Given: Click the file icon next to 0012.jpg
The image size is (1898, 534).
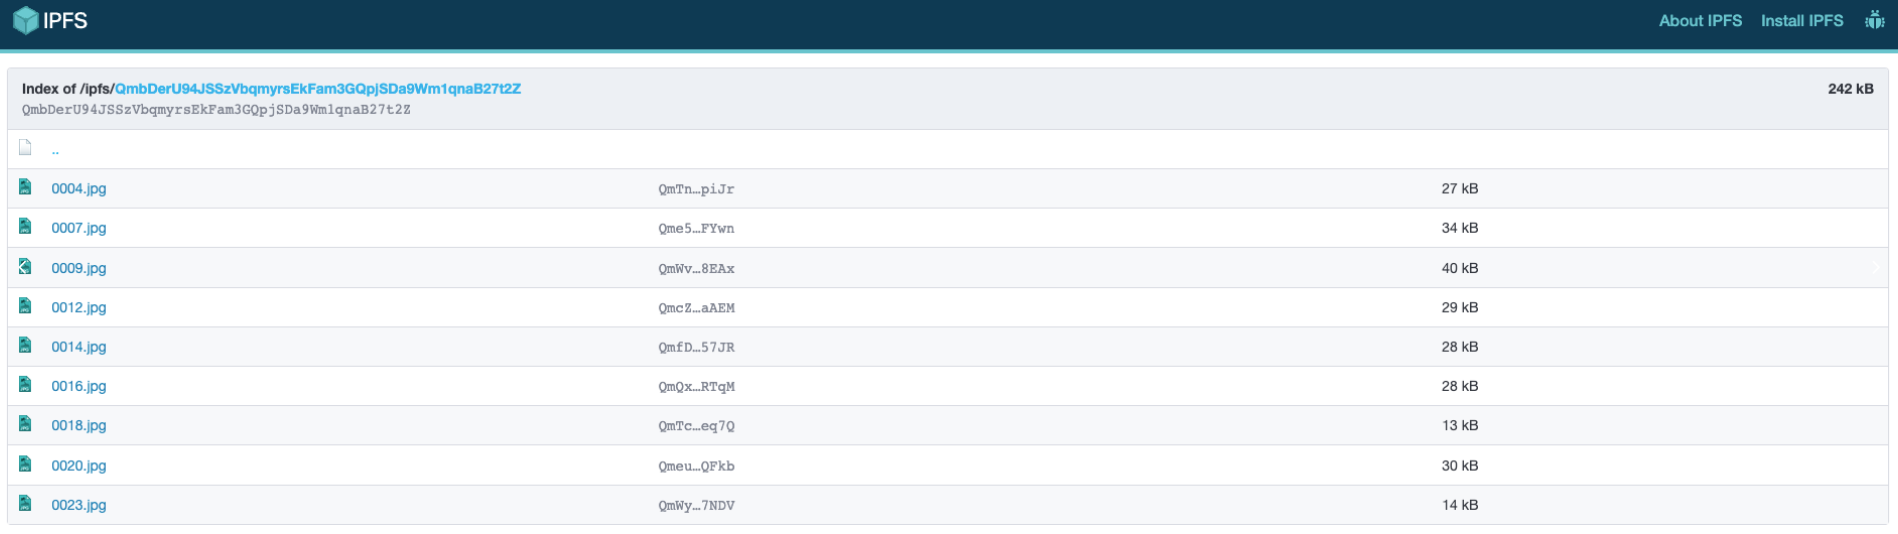Looking at the screenshot, I should [x=25, y=306].
